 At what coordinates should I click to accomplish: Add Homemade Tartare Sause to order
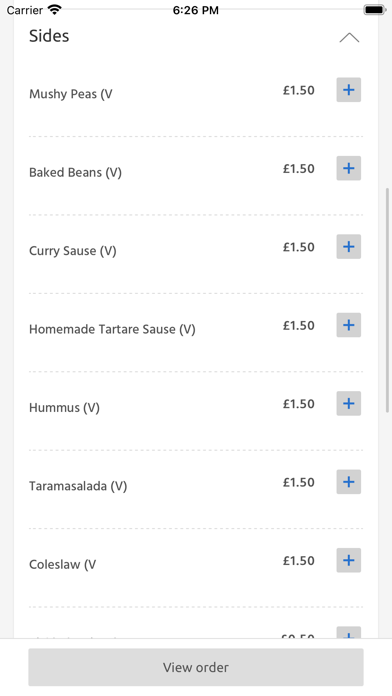click(348, 325)
